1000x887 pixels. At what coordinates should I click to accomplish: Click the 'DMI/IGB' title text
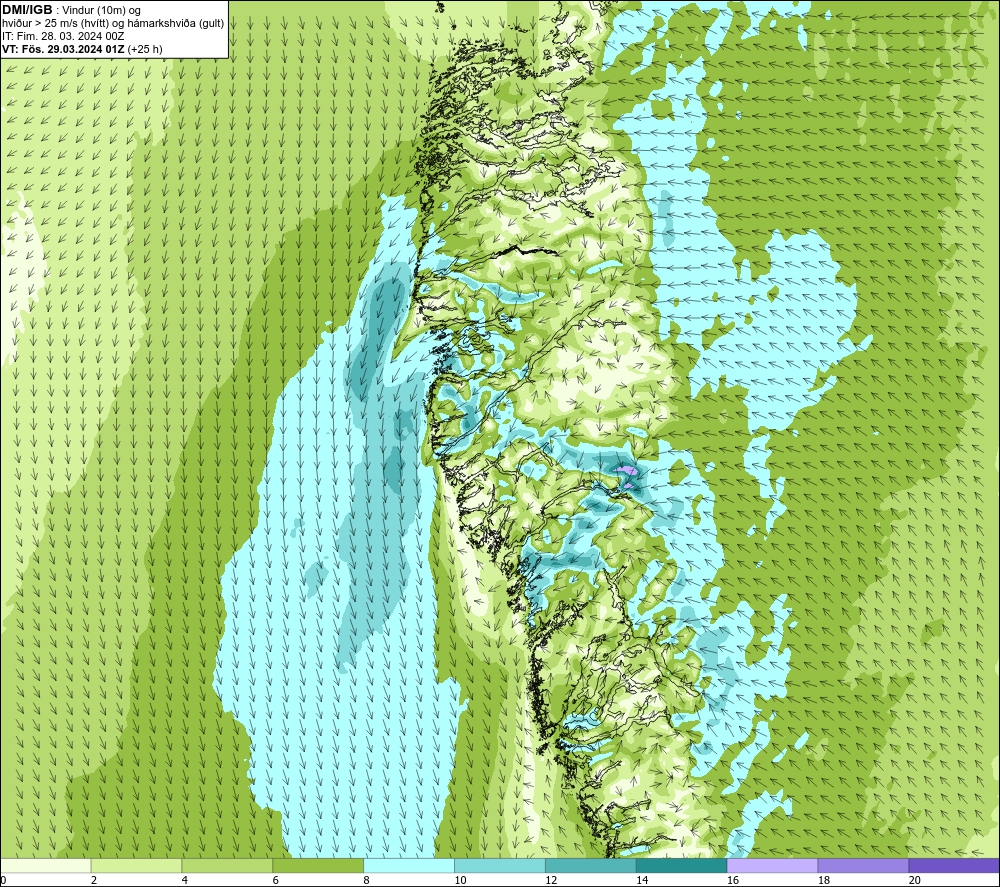[27, 10]
